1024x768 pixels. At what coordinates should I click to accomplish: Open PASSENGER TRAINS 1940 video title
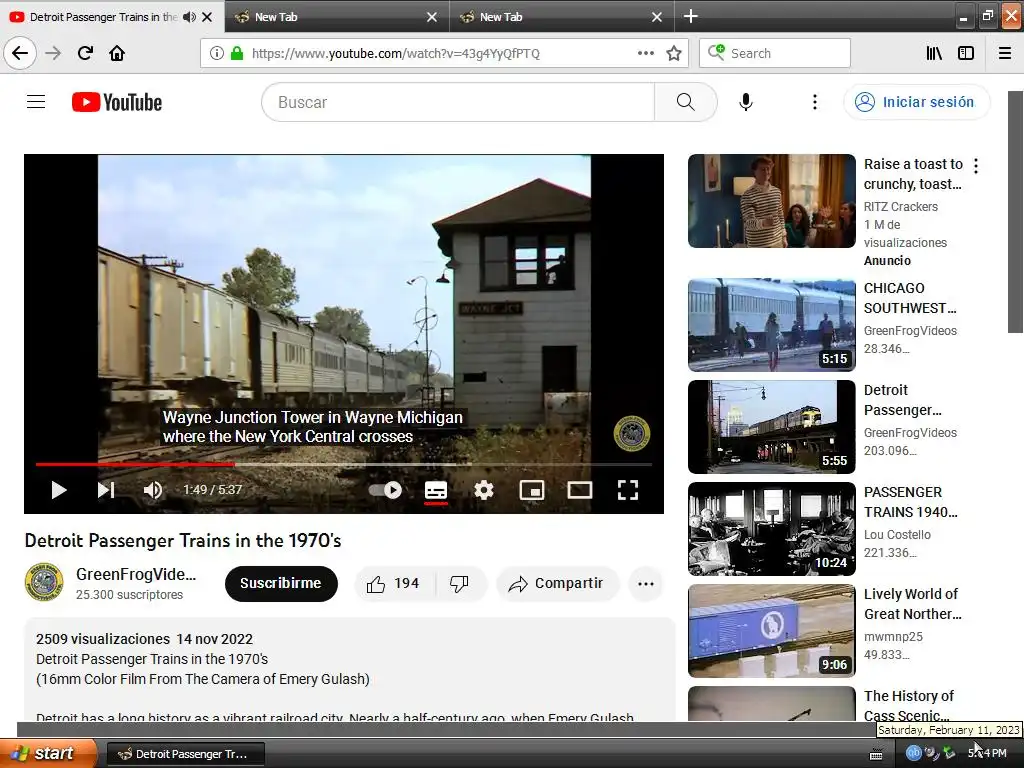click(910, 502)
